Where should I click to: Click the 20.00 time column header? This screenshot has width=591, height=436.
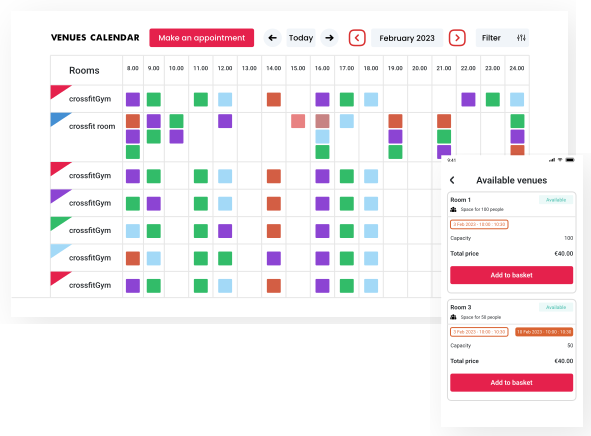(420, 68)
